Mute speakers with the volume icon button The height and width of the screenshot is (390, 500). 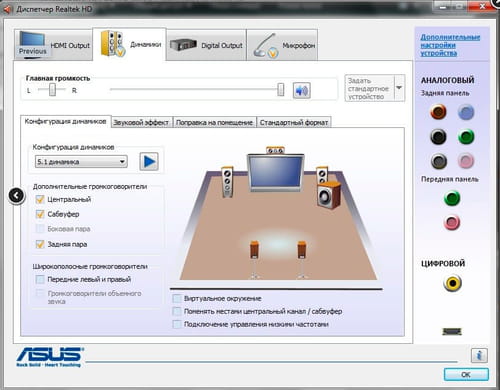[302, 90]
